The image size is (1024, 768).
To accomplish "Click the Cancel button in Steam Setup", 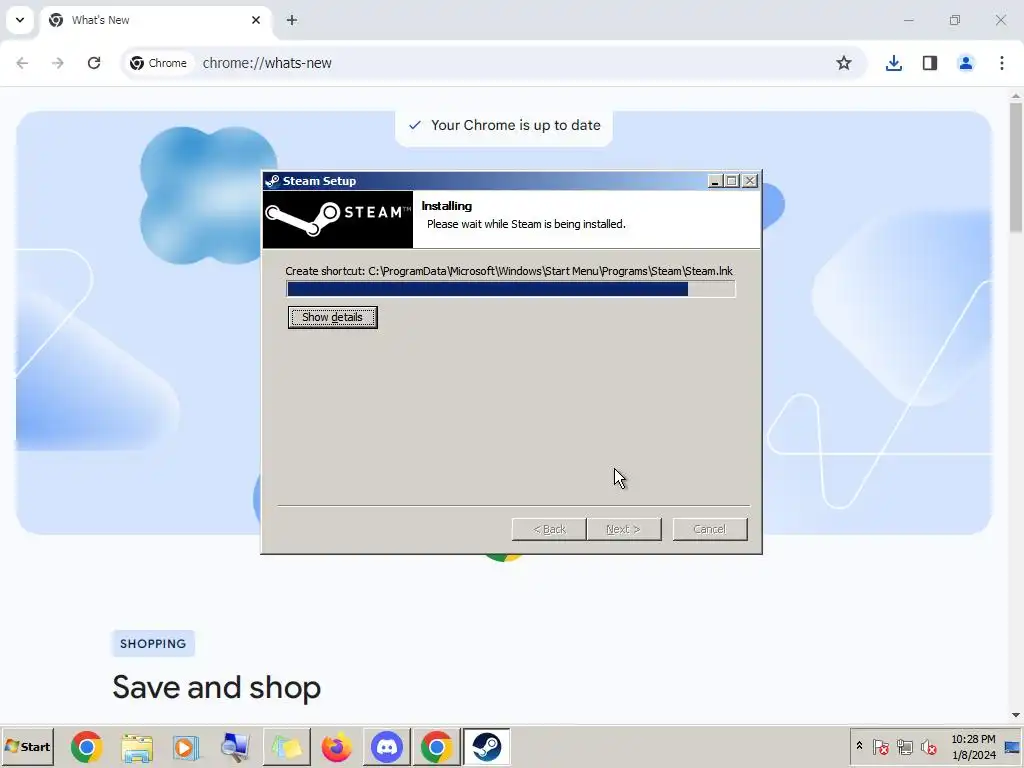I will [710, 529].
